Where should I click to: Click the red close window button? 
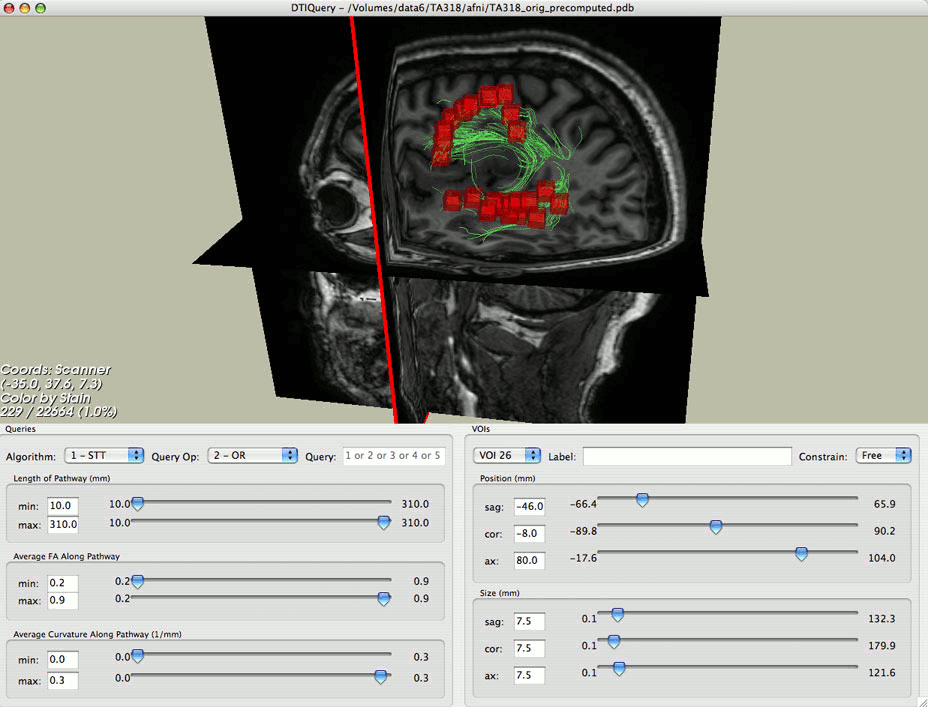click(9, 8)
